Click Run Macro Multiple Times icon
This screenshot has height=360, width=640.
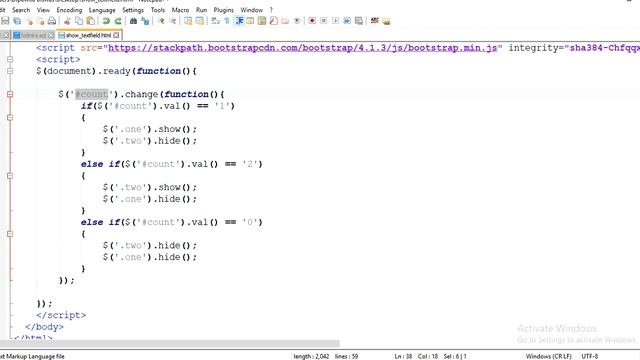[347, 21]
